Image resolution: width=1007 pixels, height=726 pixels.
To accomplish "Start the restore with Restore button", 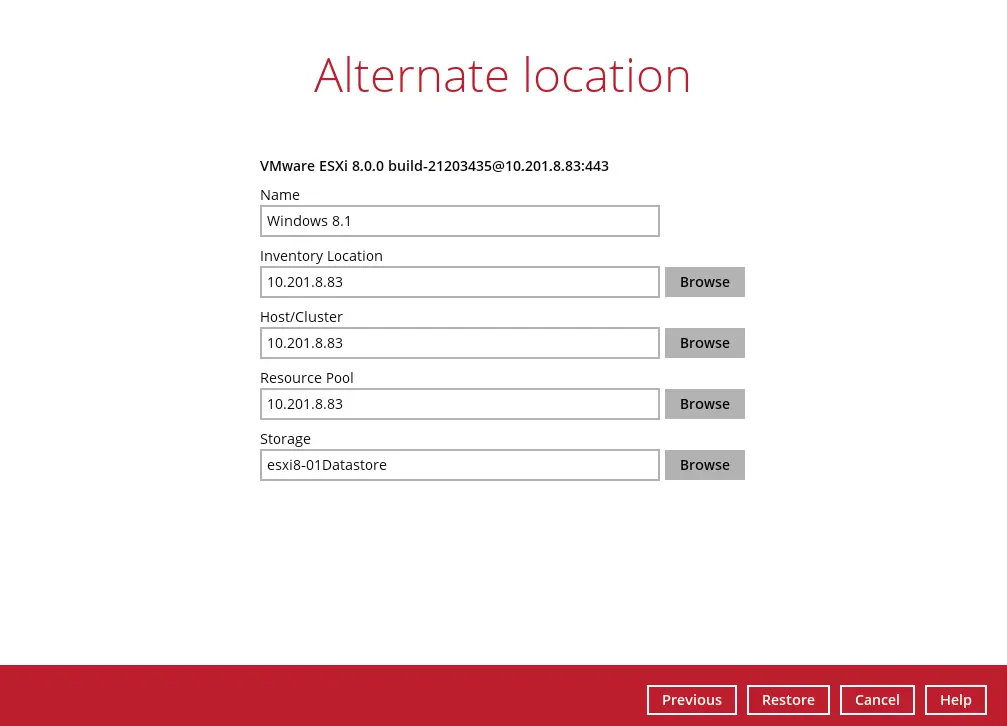I will pyautogui.click(x=788, y=700).
